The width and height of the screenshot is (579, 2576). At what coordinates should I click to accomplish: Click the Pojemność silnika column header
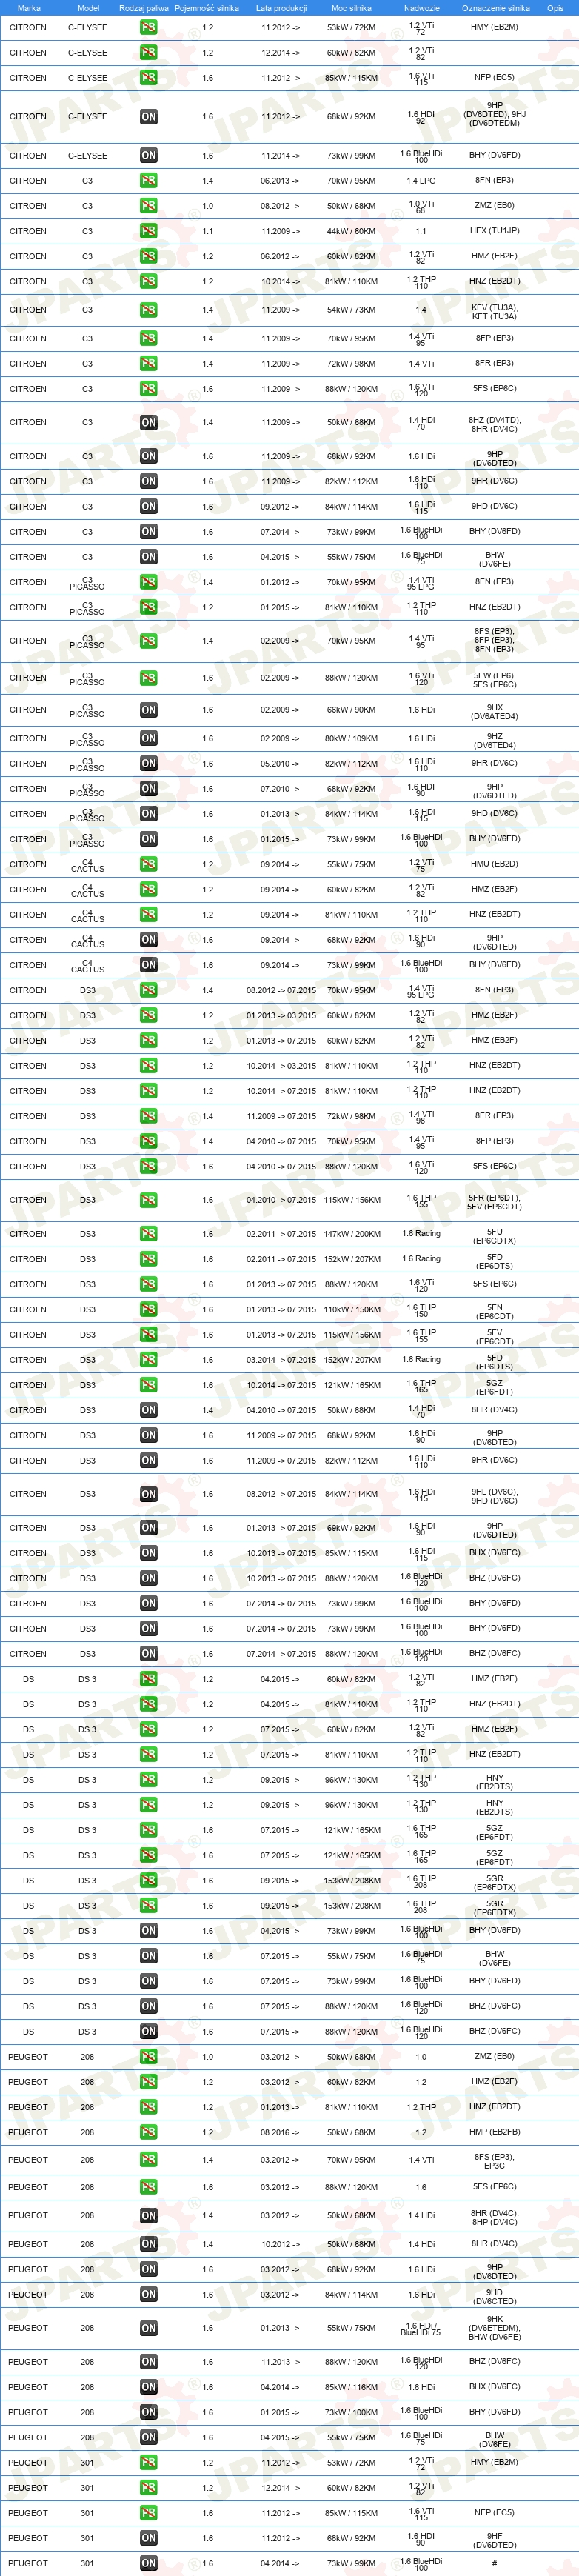(x=207, y=8)
